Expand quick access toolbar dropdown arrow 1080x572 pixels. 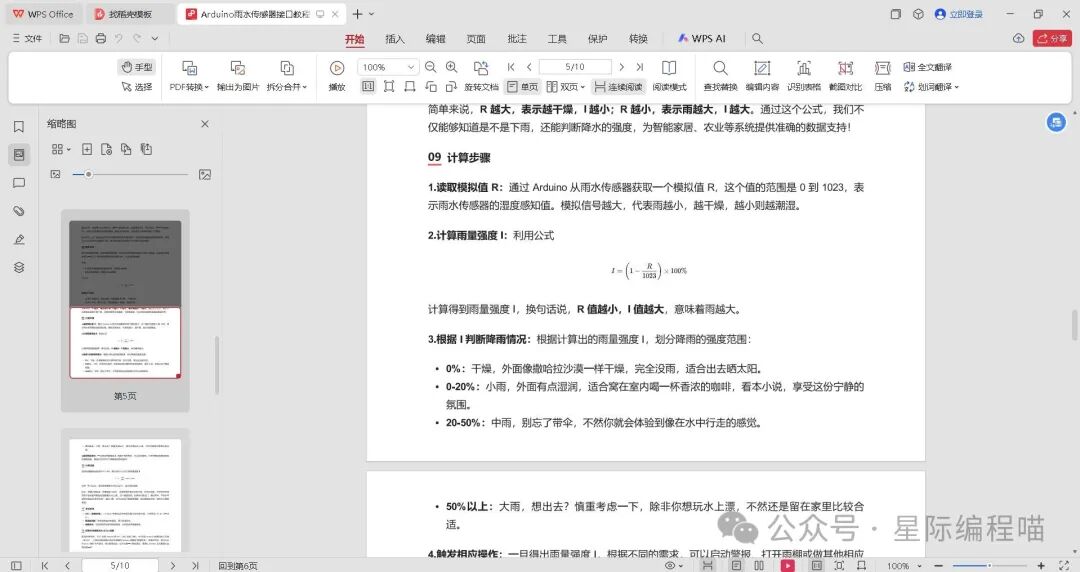155,39
